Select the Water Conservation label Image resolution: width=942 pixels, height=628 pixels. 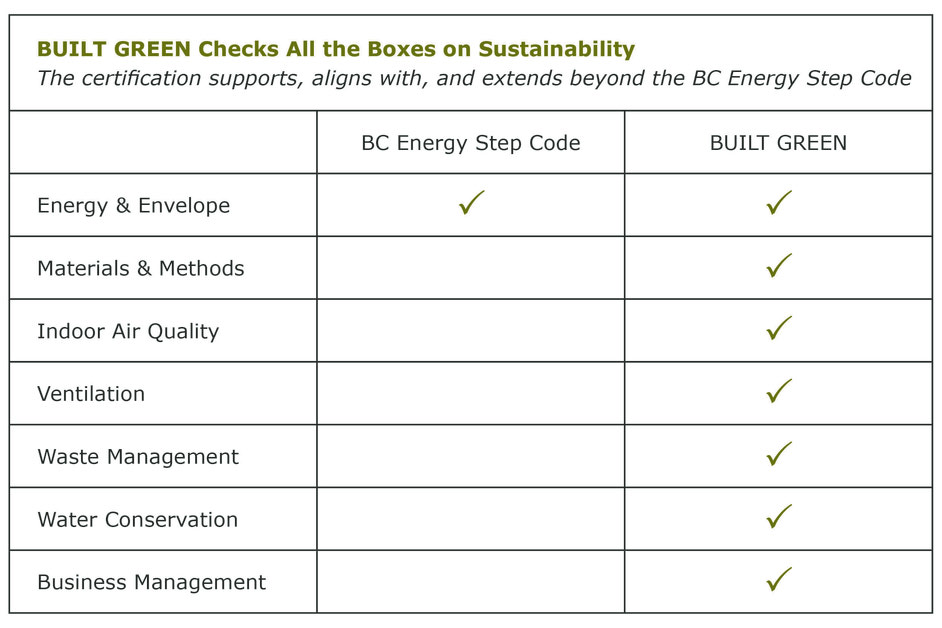[138, 520]
